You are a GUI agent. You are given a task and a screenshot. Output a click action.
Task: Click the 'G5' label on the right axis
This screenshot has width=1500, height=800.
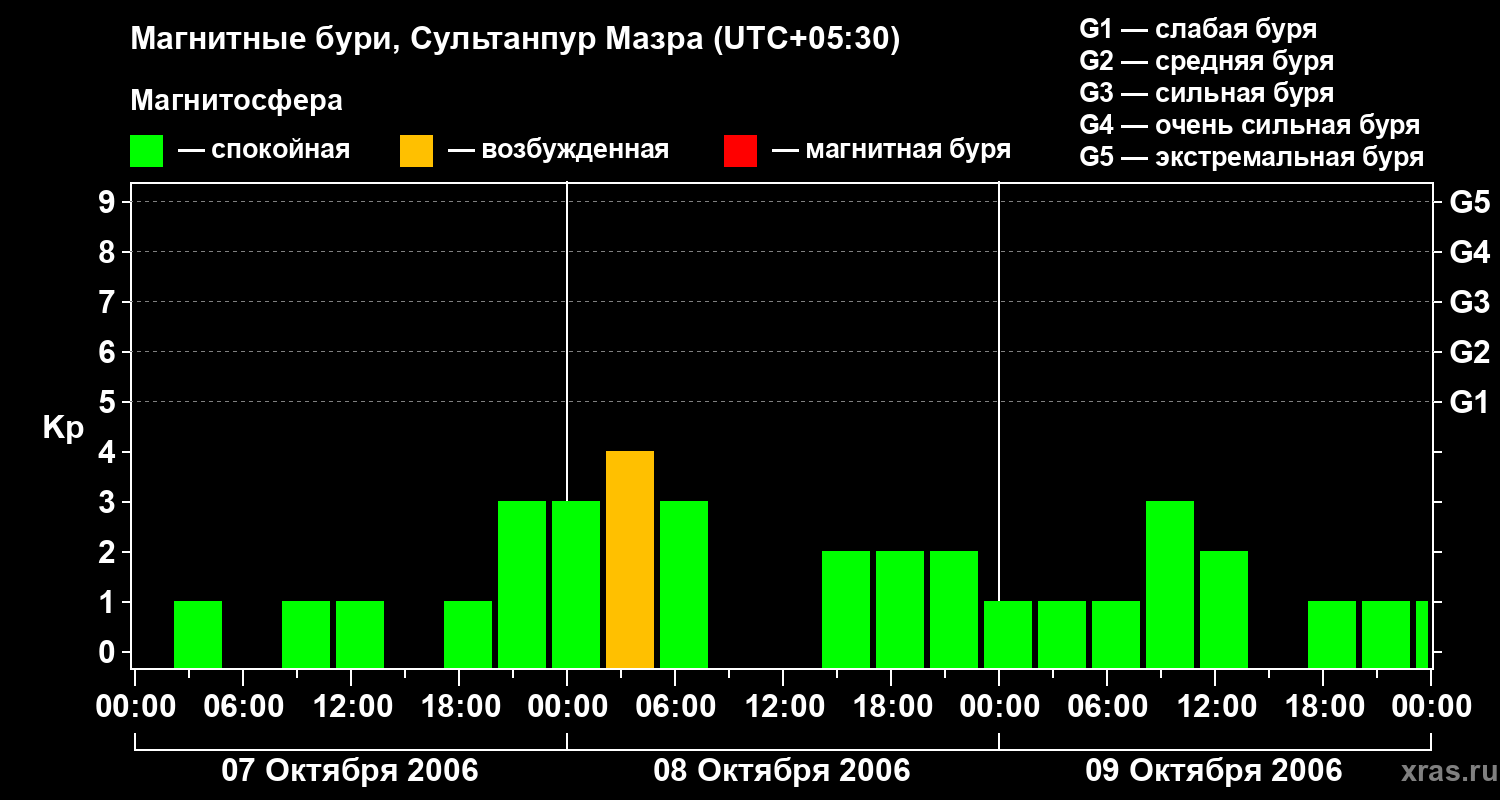[1470, 202]
